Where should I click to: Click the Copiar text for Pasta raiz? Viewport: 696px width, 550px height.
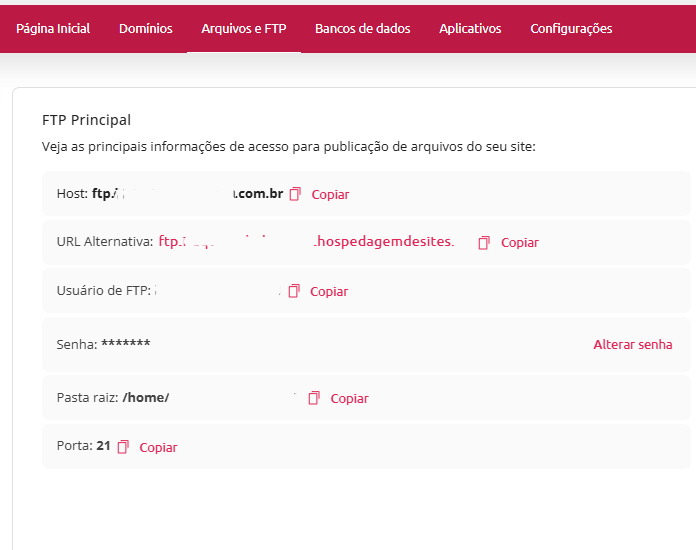pos(349,398)
